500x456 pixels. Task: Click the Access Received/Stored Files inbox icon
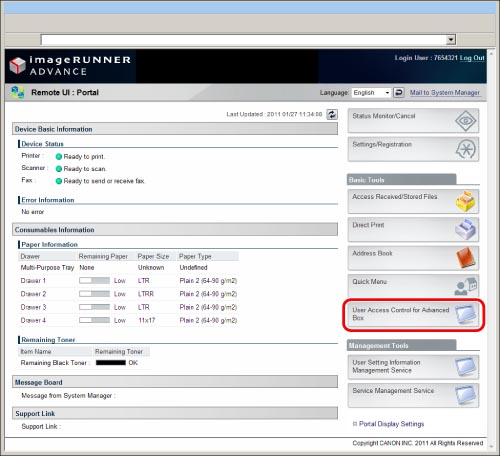click(x=466, y=201)
